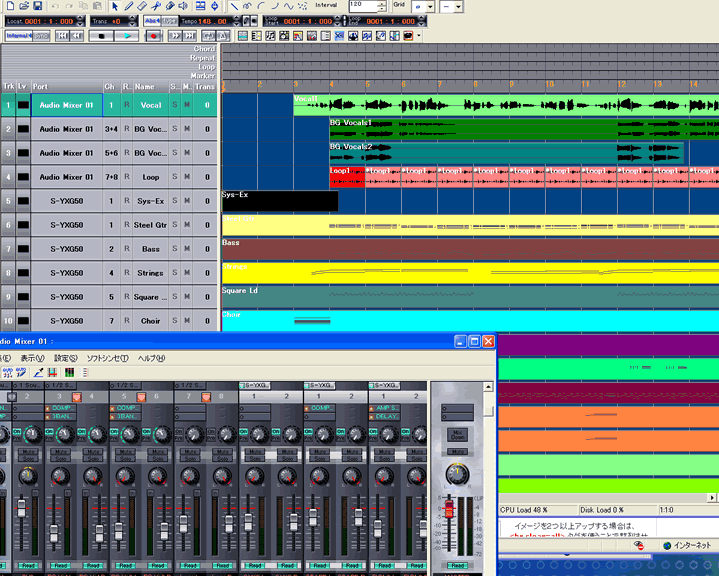Start playback with the play button
719x576 pixels.
coord(127,36)
